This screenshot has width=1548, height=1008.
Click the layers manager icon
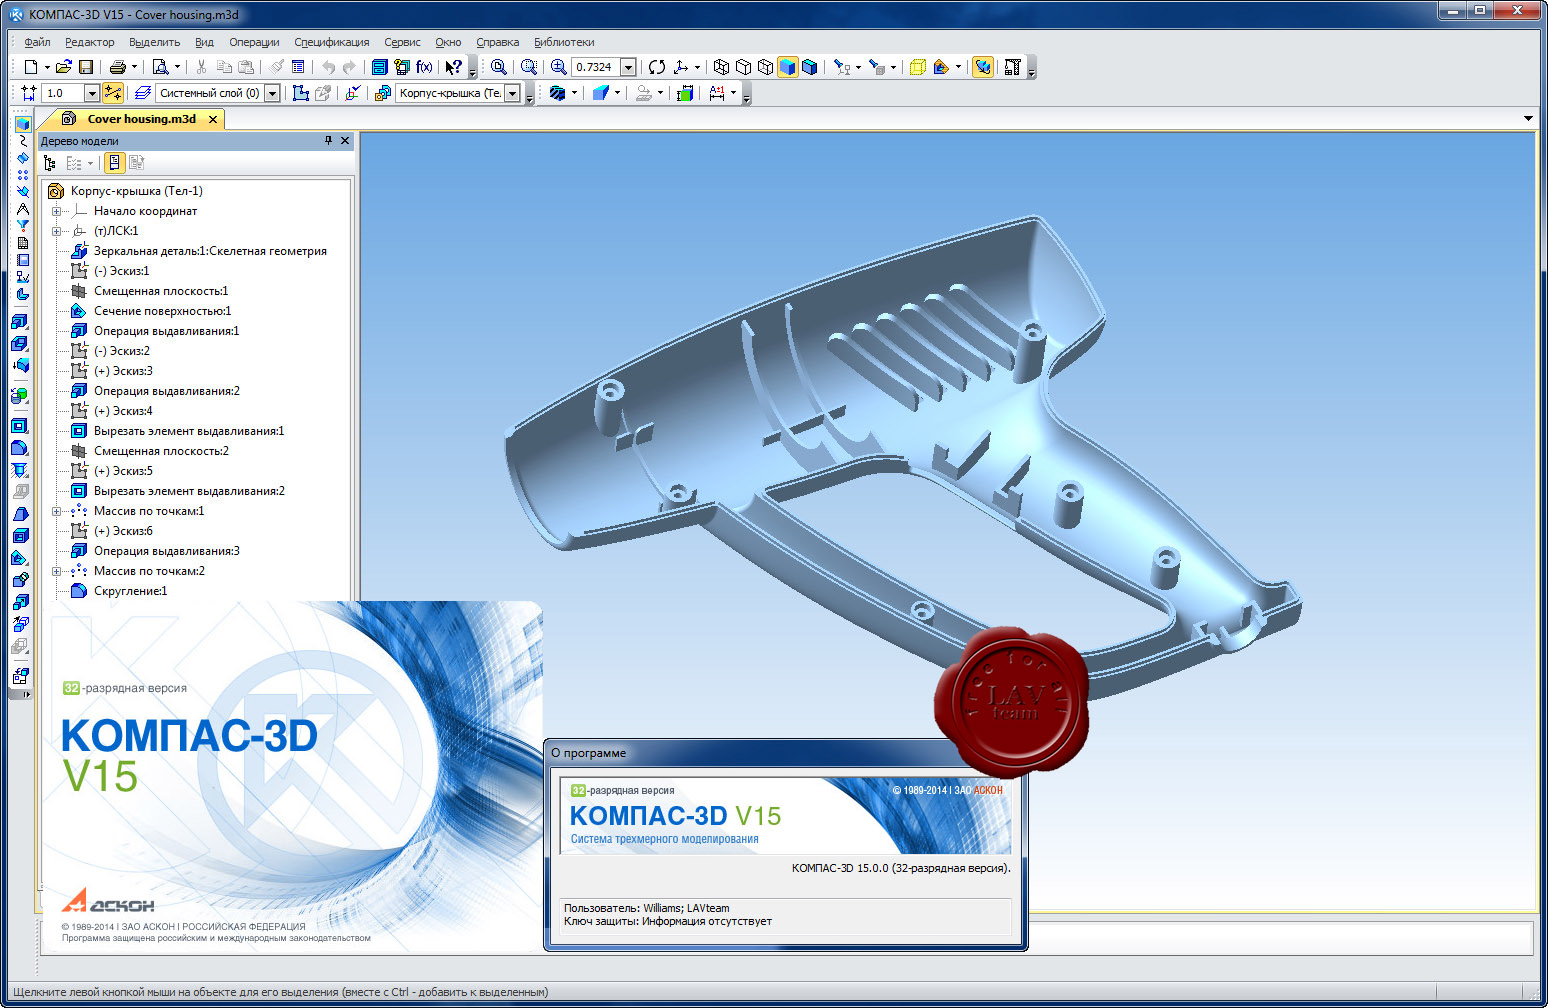pos(142,93)
